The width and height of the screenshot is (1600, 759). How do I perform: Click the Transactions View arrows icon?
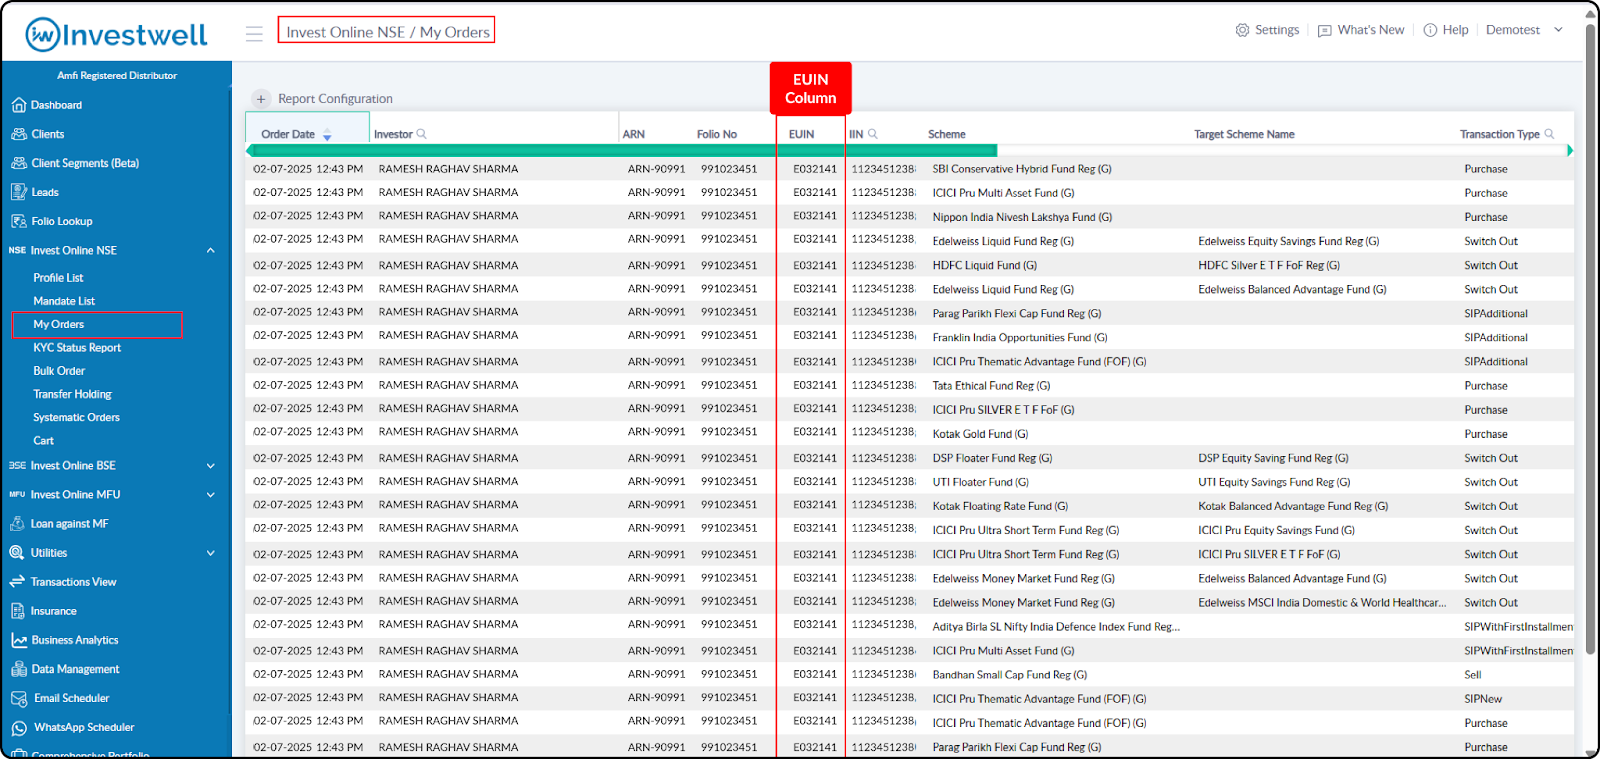[x=17, y=582]
